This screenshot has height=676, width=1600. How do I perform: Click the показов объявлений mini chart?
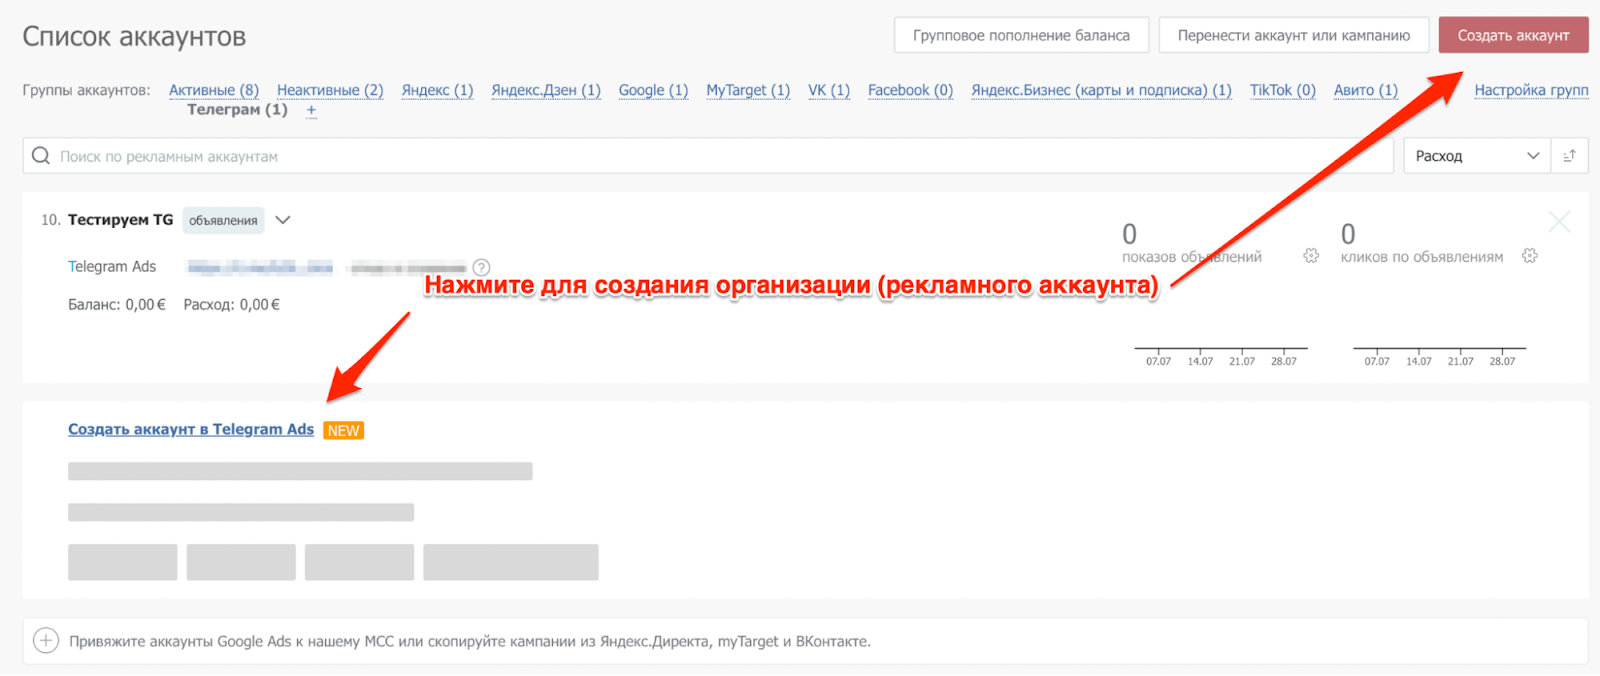[1221, 355]
